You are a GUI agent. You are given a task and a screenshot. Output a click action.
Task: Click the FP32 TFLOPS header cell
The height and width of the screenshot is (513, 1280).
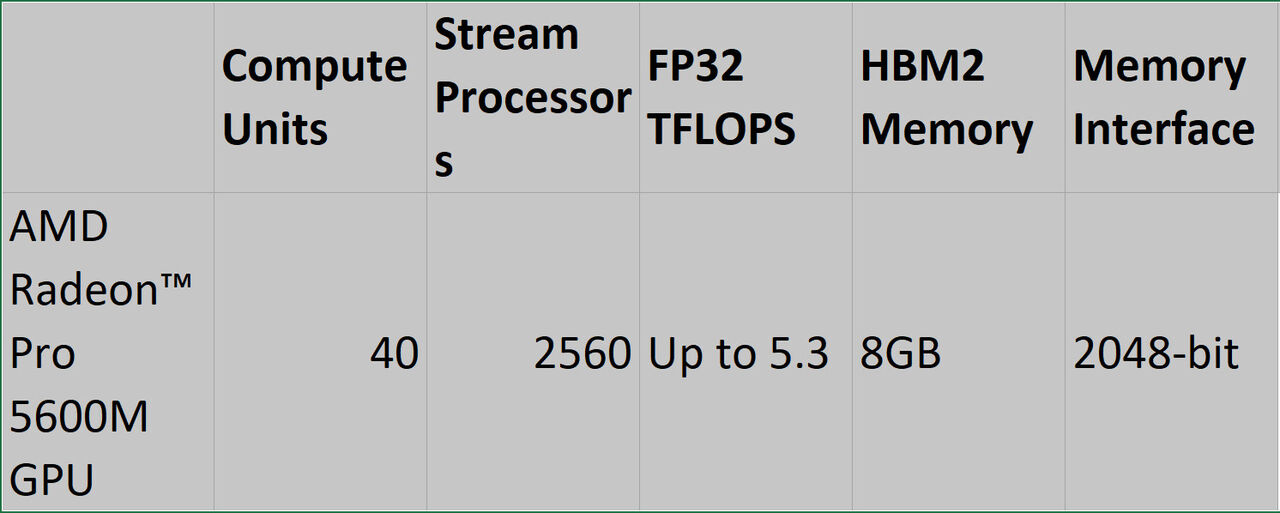(746, 97)
